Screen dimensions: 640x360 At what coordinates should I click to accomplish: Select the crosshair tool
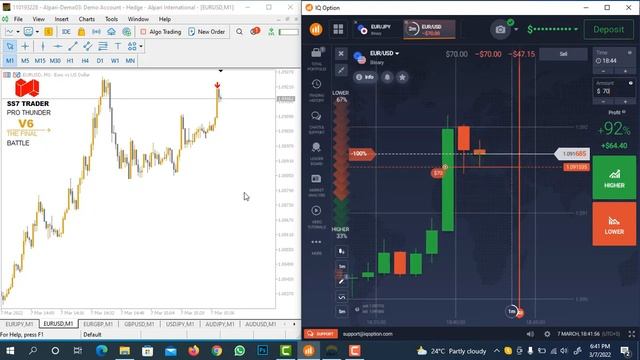coord(25,46)
